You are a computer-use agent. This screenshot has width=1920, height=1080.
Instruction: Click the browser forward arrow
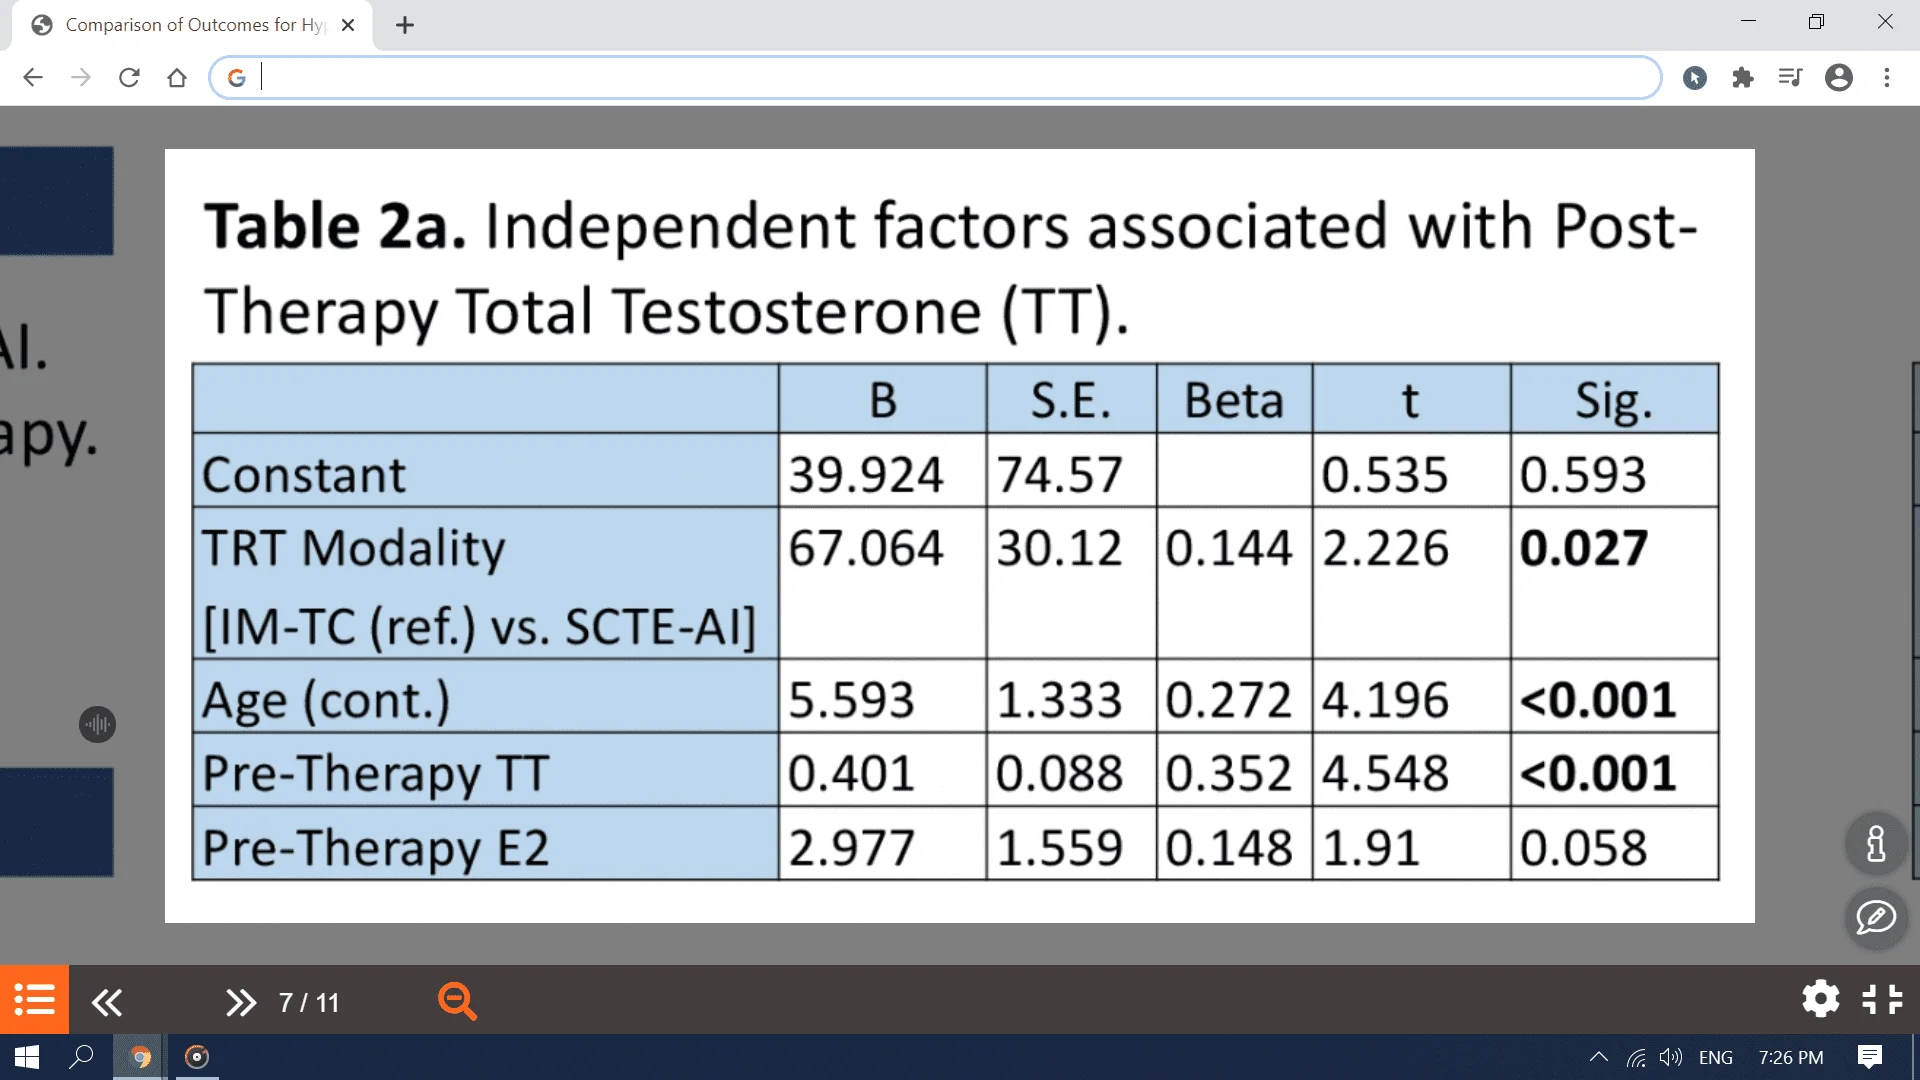81,77
